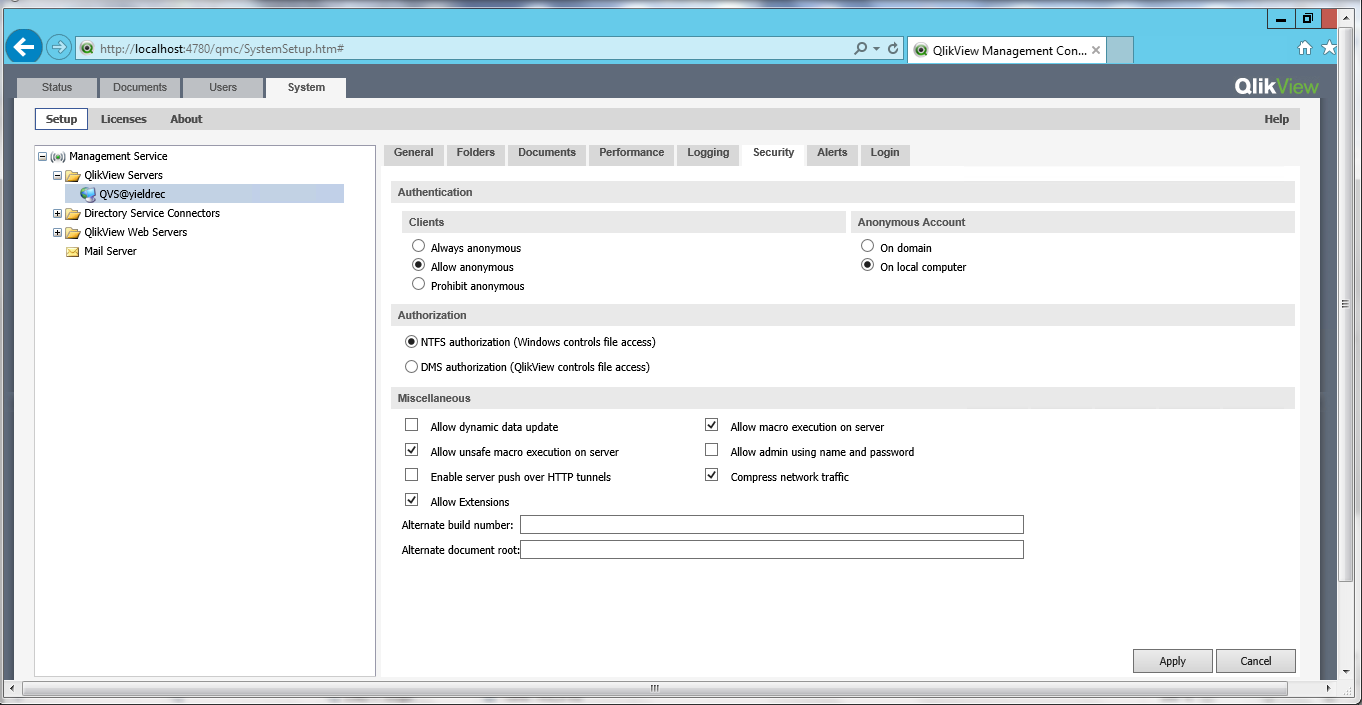The height and width of the screenshot is (705, 1362).
Task: Open the browser home icon
Action: coord(1304,48)
